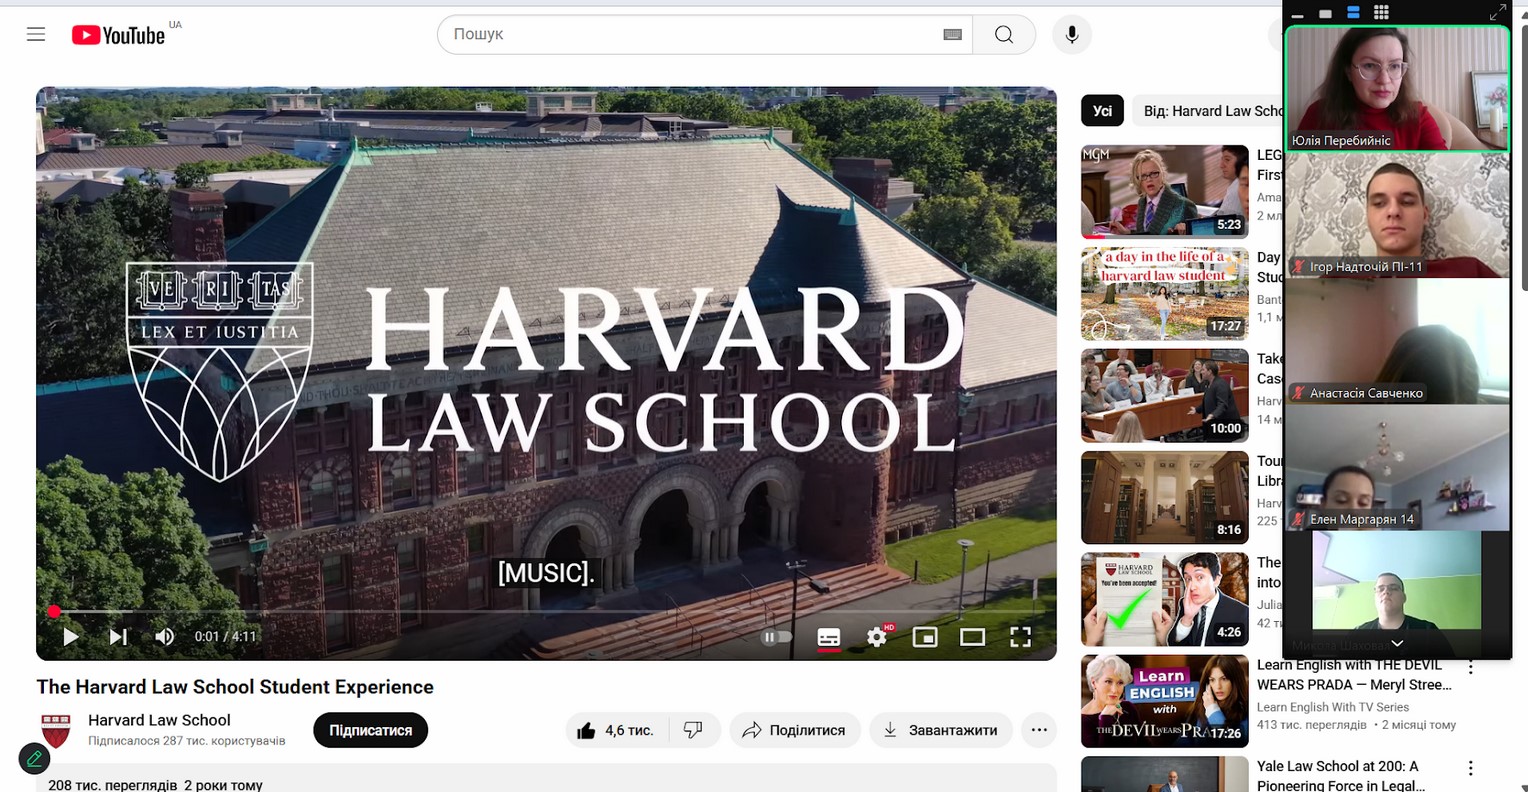The image size is (1528, 792).
Task: Select Анастасія Савченко video tile
Action: point(1397,341)
